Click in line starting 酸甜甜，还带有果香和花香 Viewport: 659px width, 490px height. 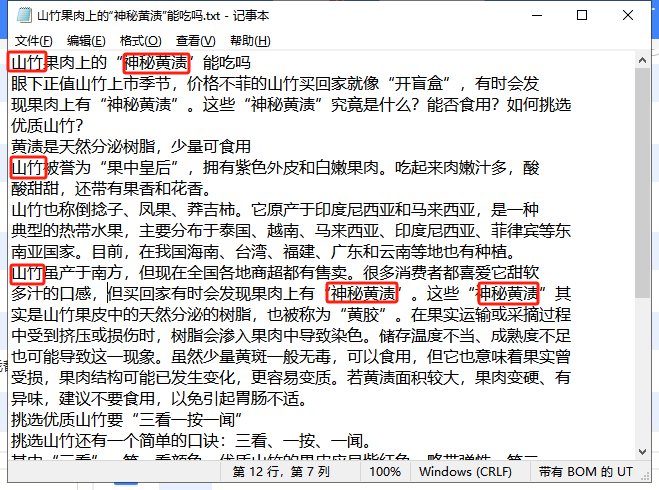point(111,189)
